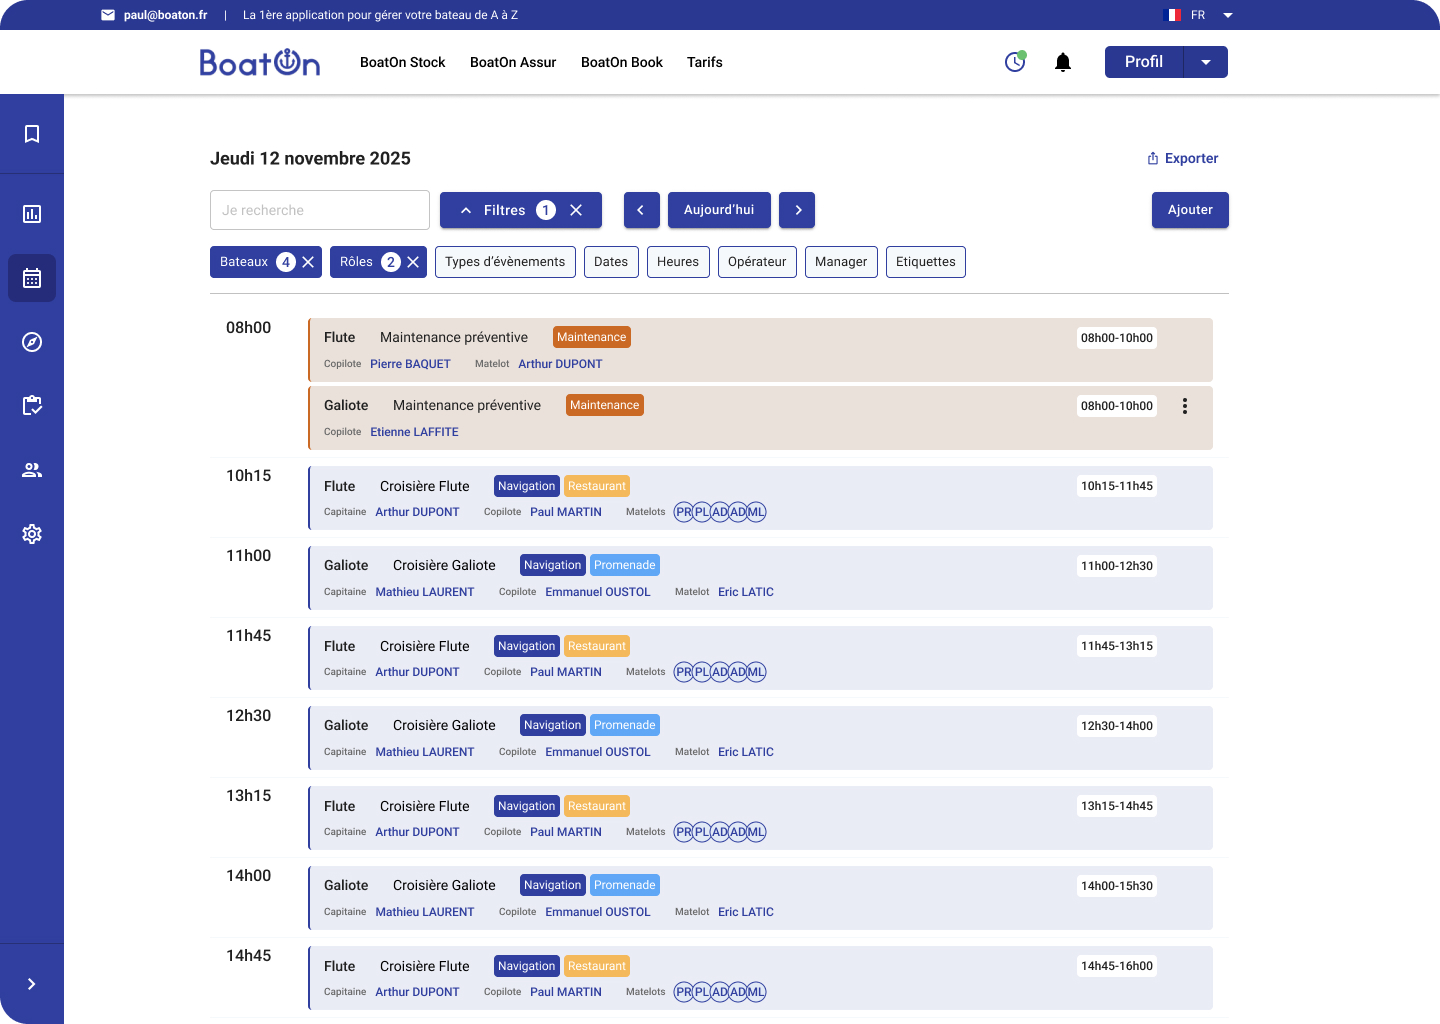Open the FR language dropdown
Image resolution: width=1440 pixels, height=1024 pixels.
tap(1227, 14)
